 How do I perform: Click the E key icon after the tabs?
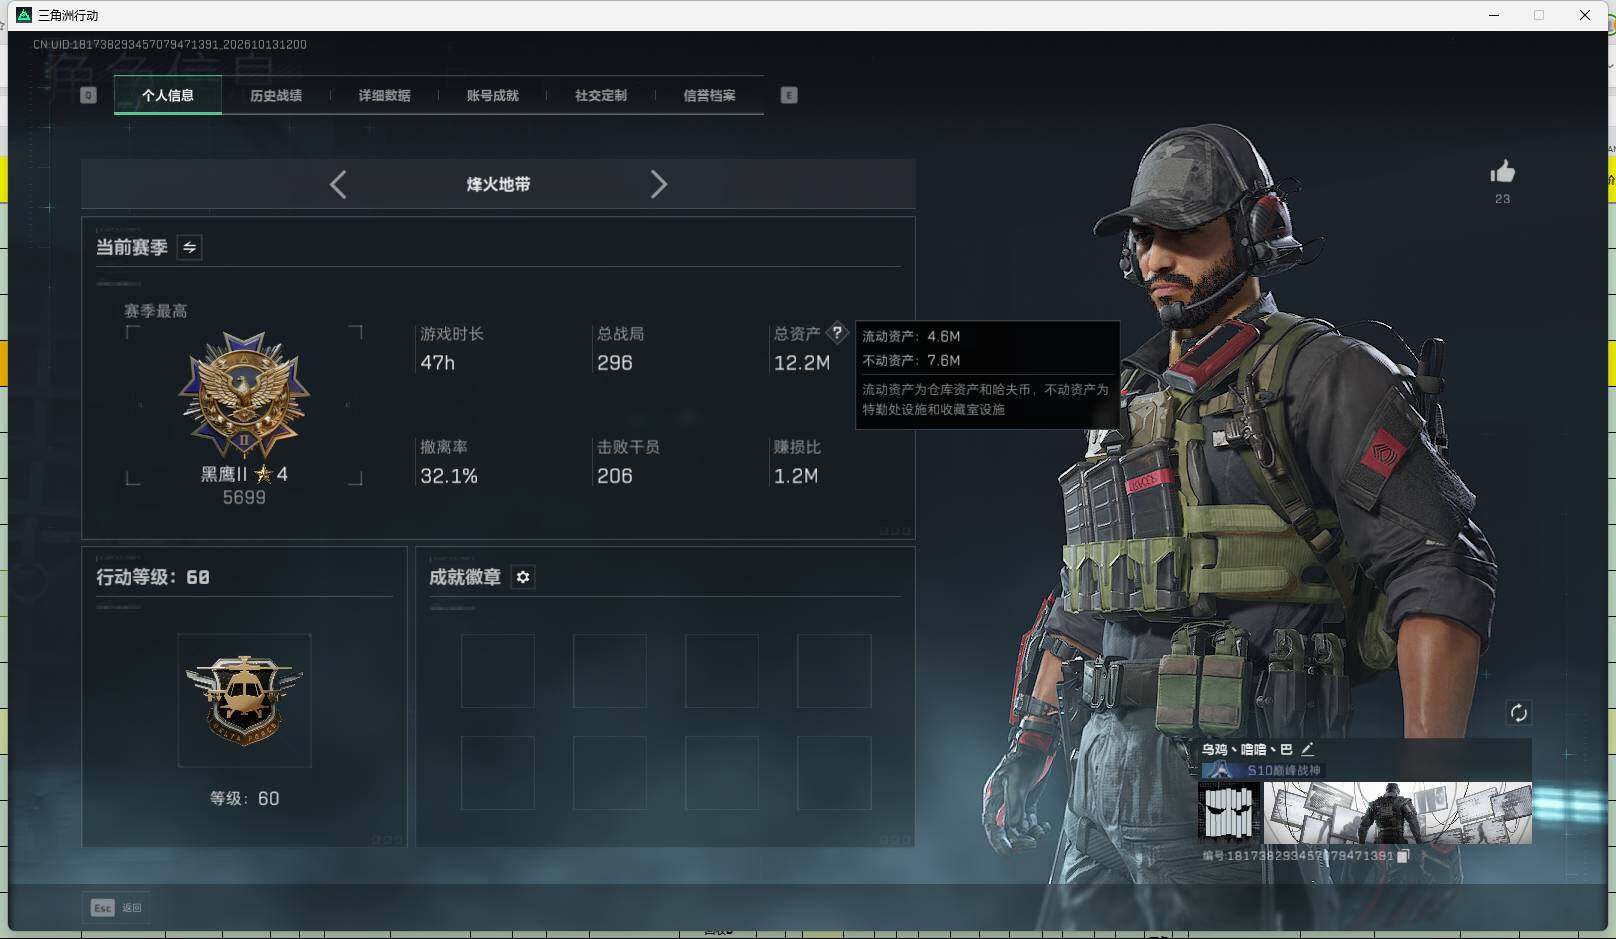(789, 95)
